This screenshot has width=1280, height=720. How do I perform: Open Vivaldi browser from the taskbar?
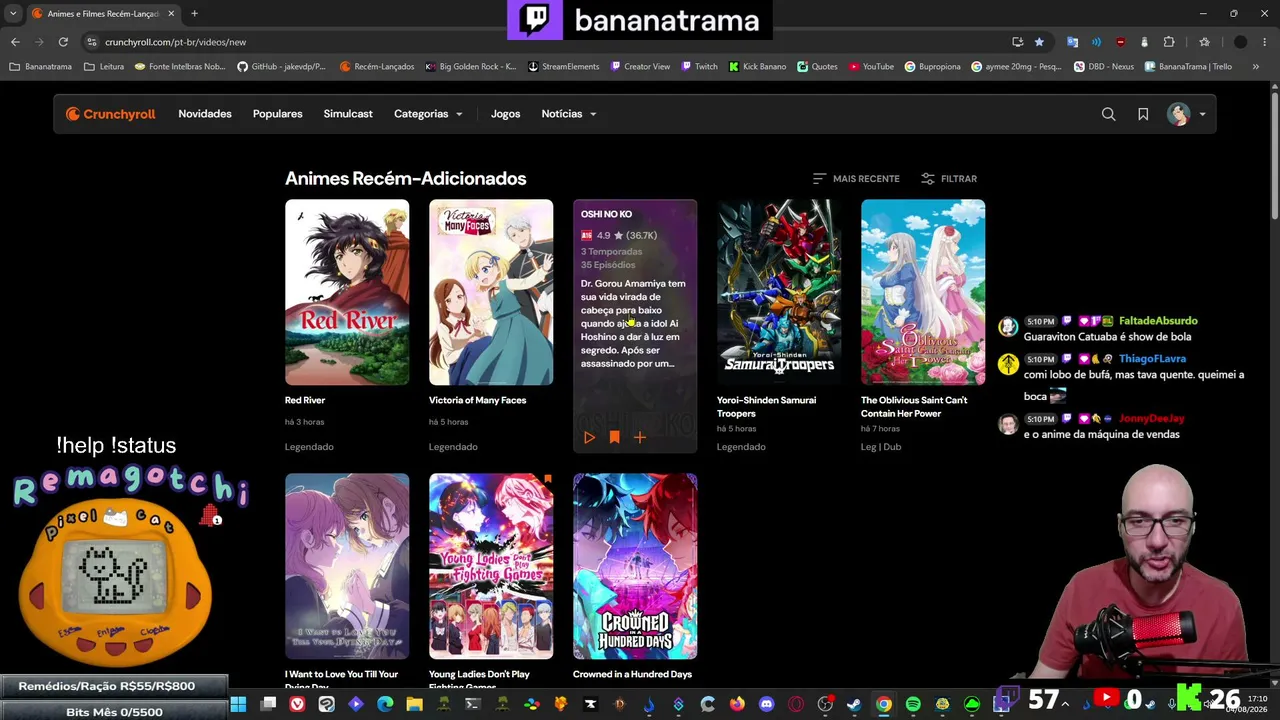[297, 704]
